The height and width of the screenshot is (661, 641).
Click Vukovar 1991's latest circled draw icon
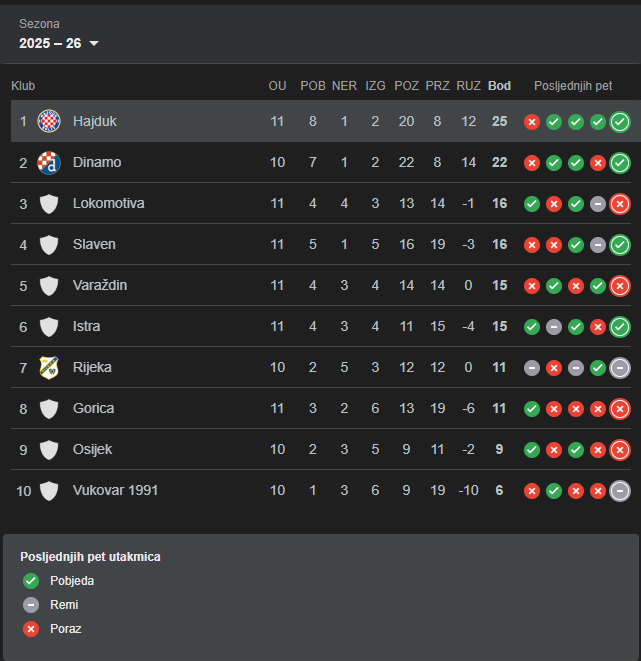tap(620, 491)
